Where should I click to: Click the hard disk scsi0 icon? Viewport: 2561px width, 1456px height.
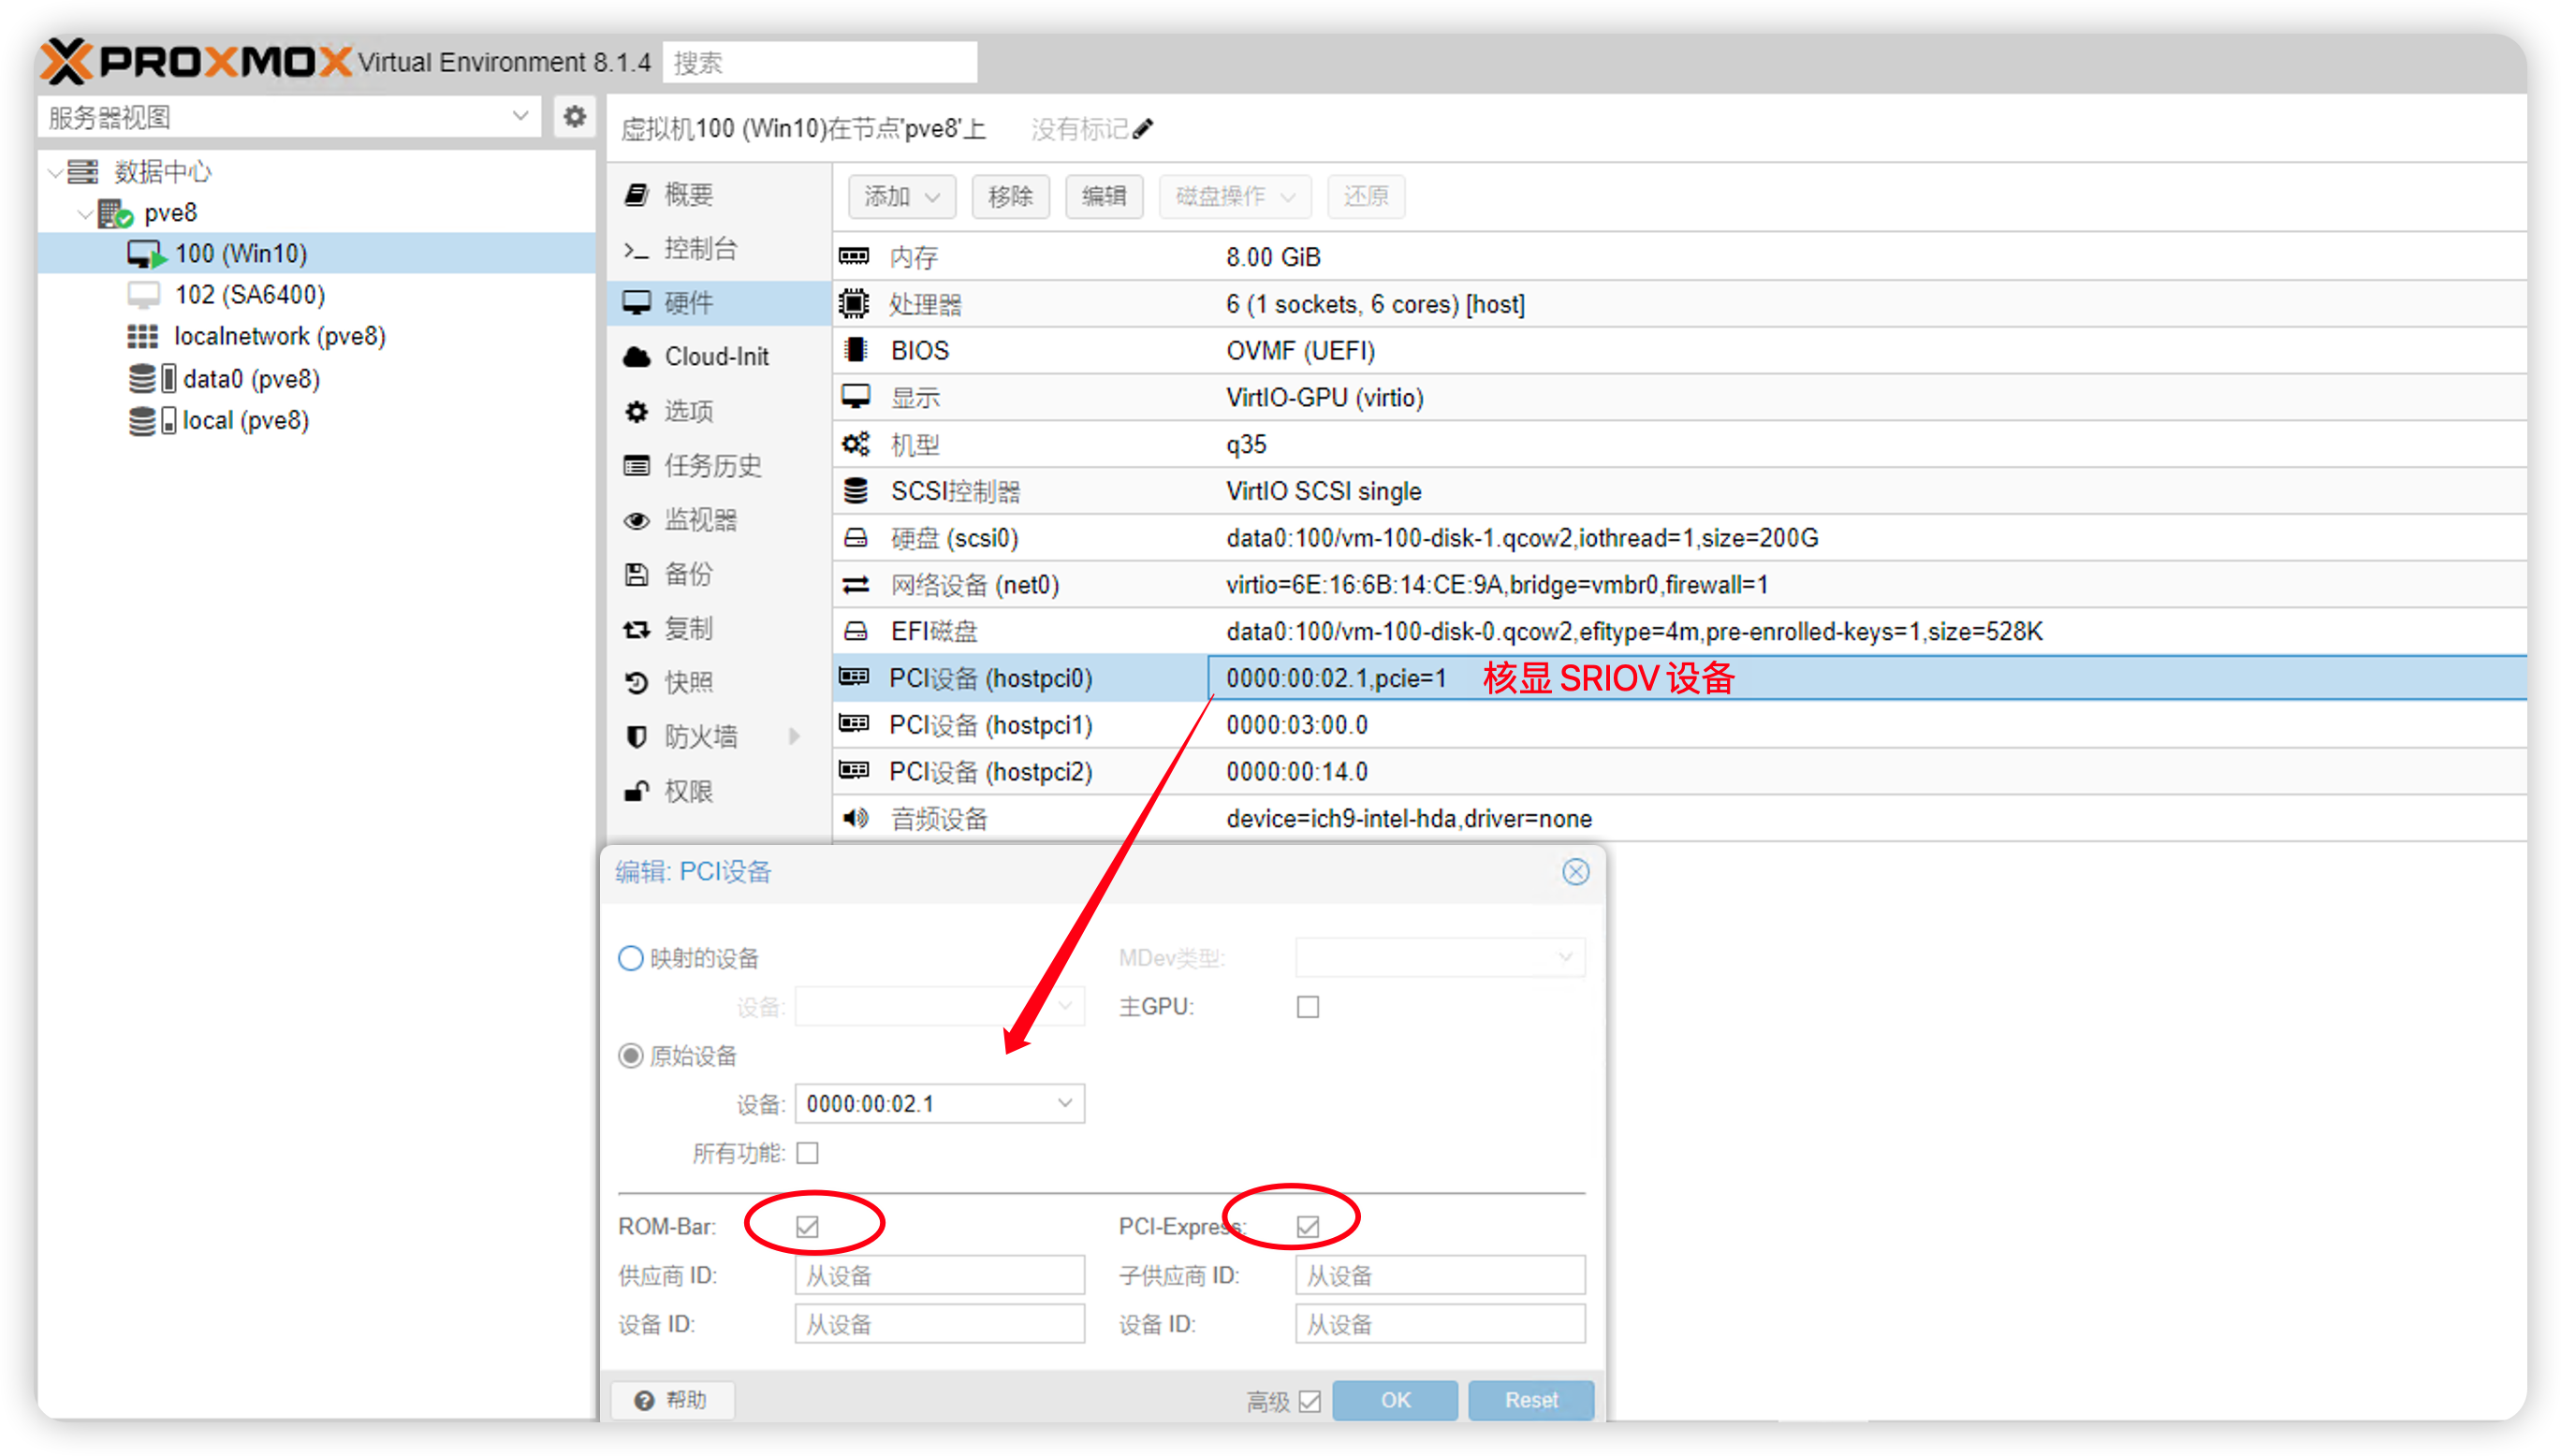[855, 538]
